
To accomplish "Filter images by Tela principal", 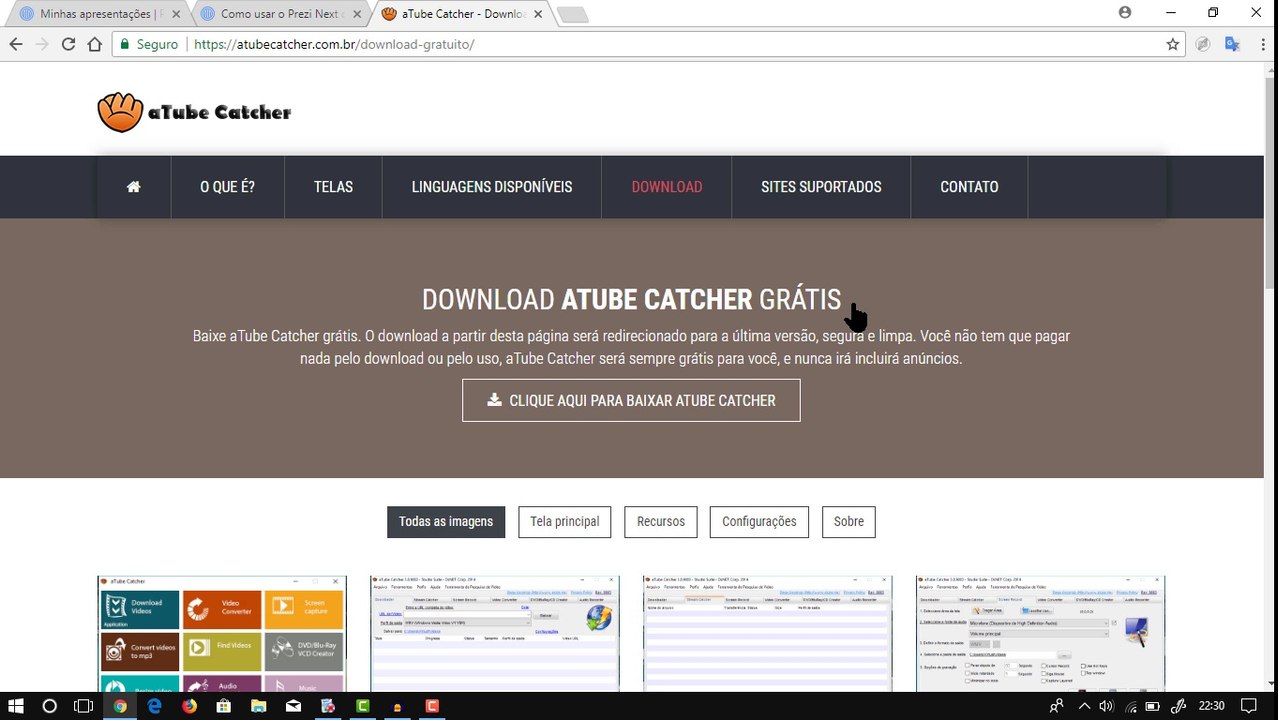I will [565, 522].
